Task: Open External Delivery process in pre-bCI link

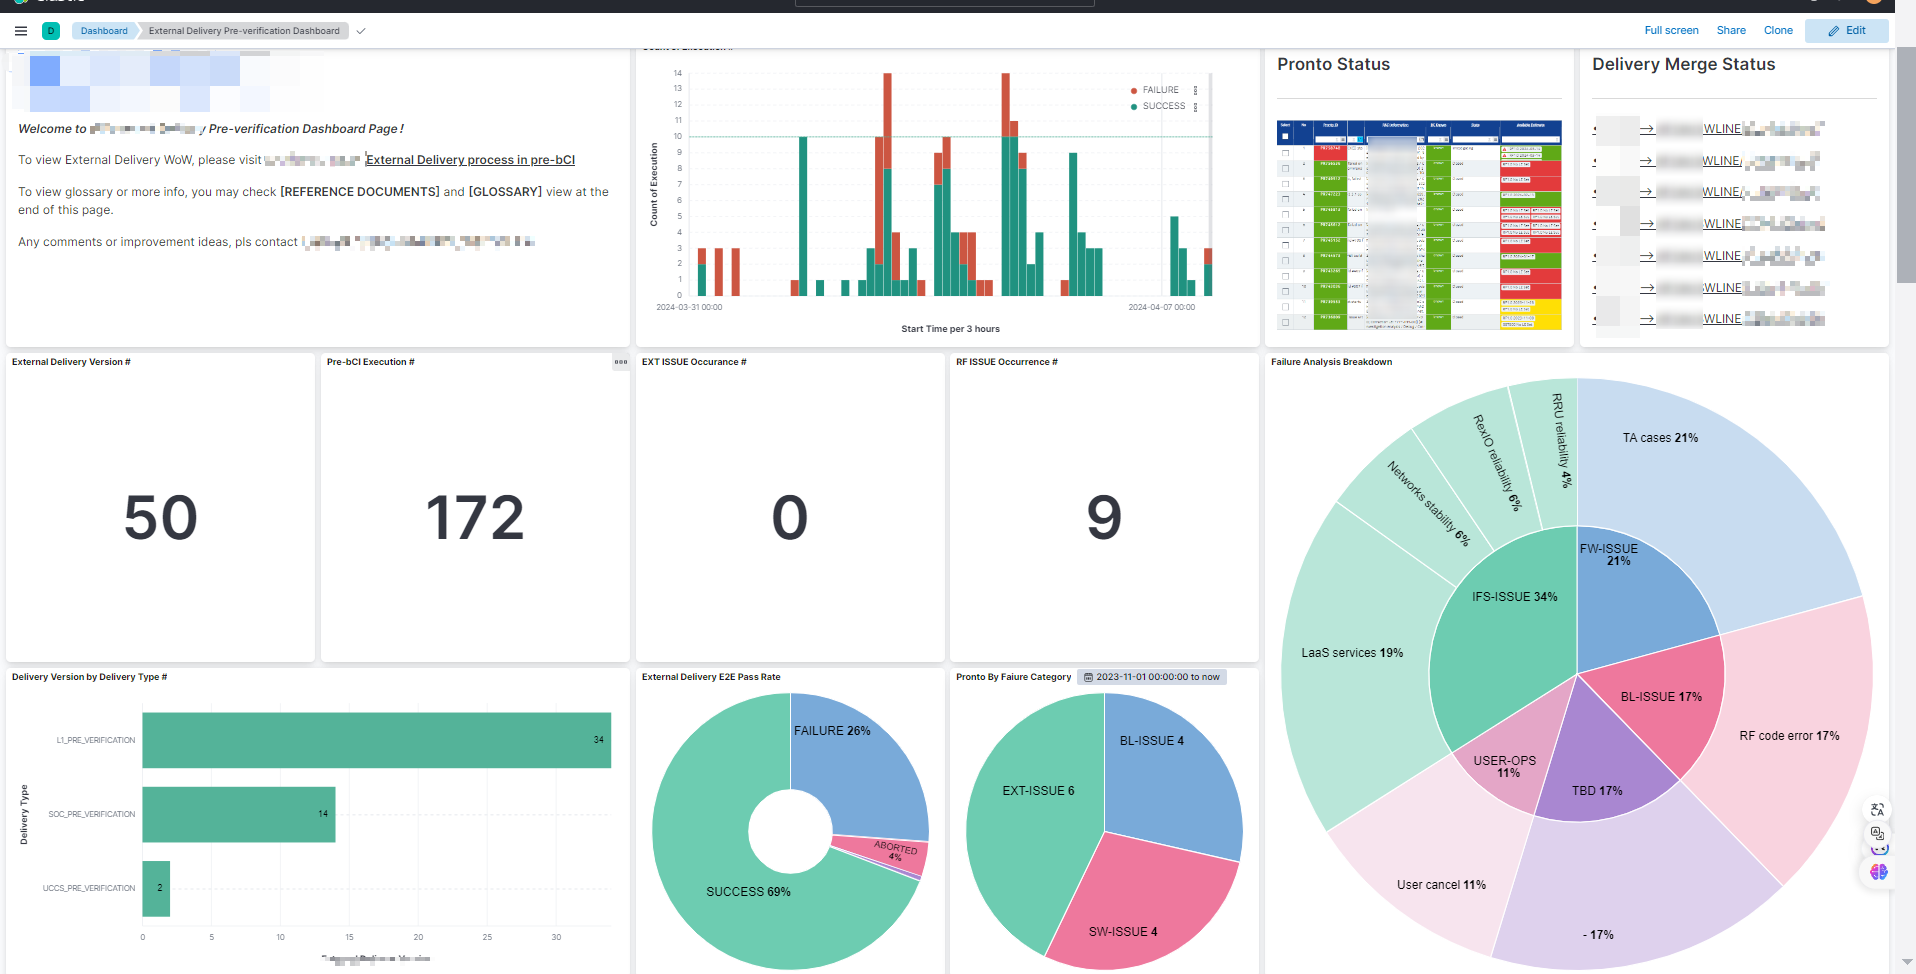Action: pos(470,160)
